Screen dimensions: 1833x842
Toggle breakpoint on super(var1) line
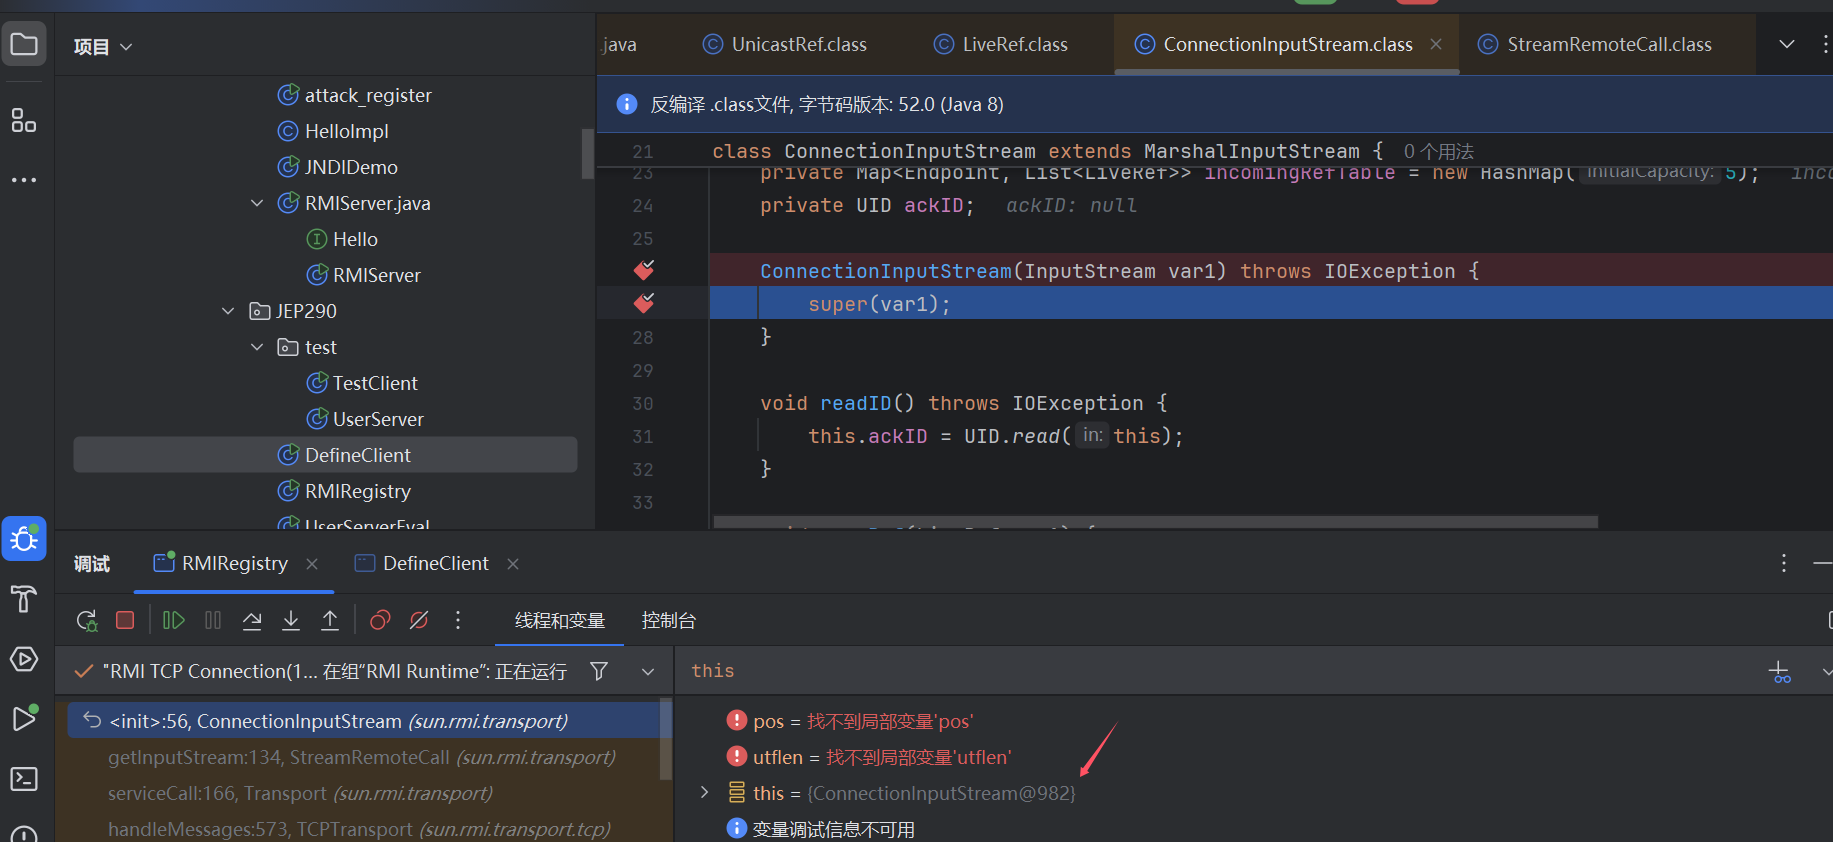point(644,302)
